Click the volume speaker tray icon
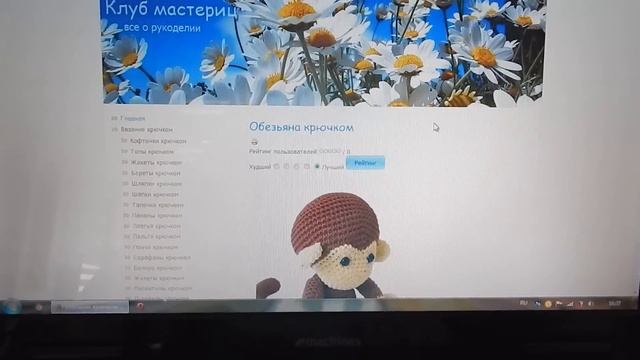Viewport: 640px width, 360px height. point(591,304)
